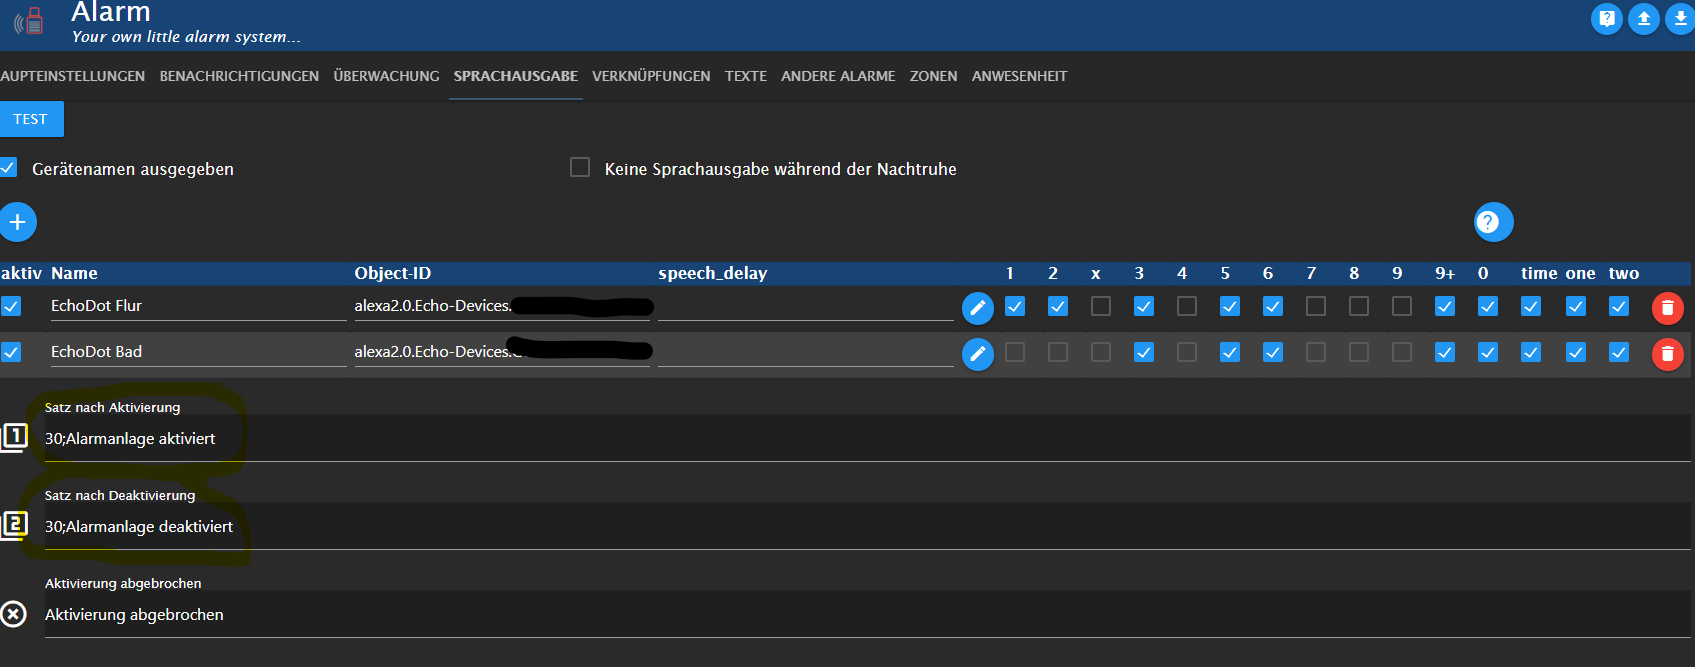
Task: Toggle aktiv checkbox for EchoDot Bad
Action: pos(10,352)
